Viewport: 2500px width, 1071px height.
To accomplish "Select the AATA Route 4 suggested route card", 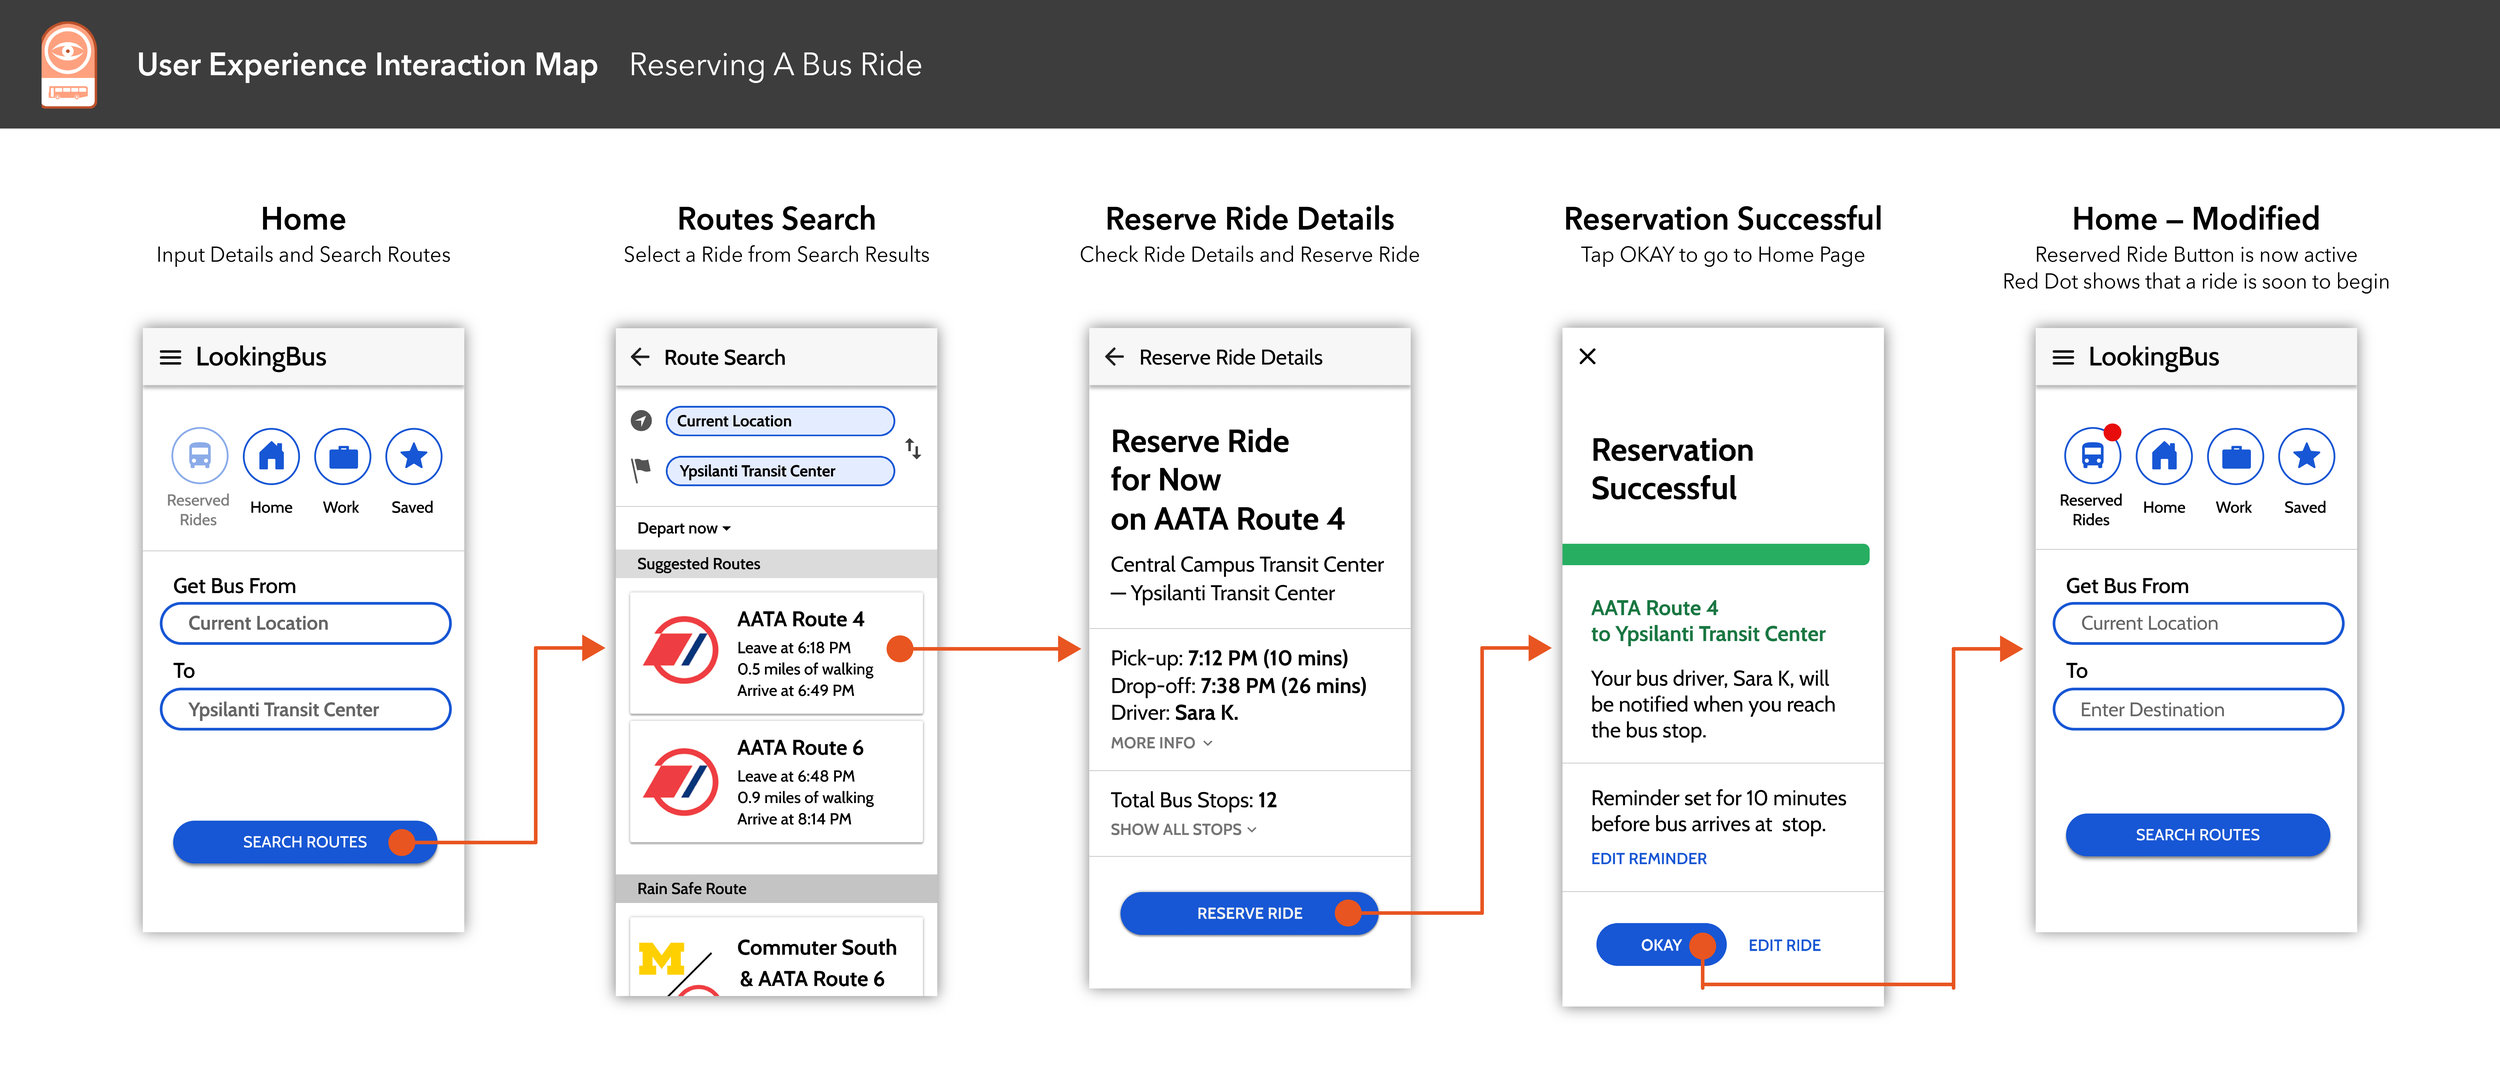I will (x=776, y=653).
